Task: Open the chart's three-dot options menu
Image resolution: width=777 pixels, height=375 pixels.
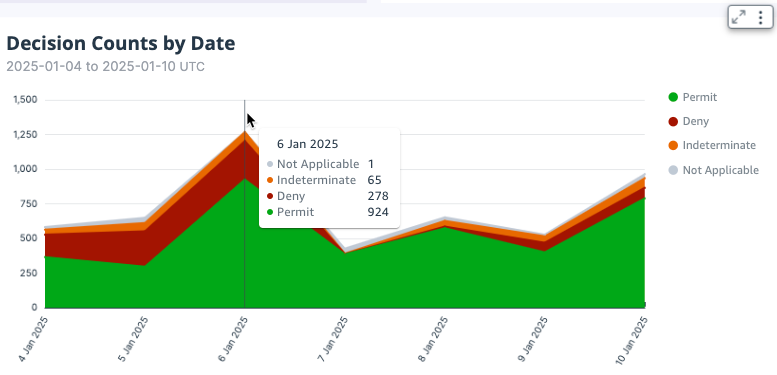Action: click(x=761, y=18)
